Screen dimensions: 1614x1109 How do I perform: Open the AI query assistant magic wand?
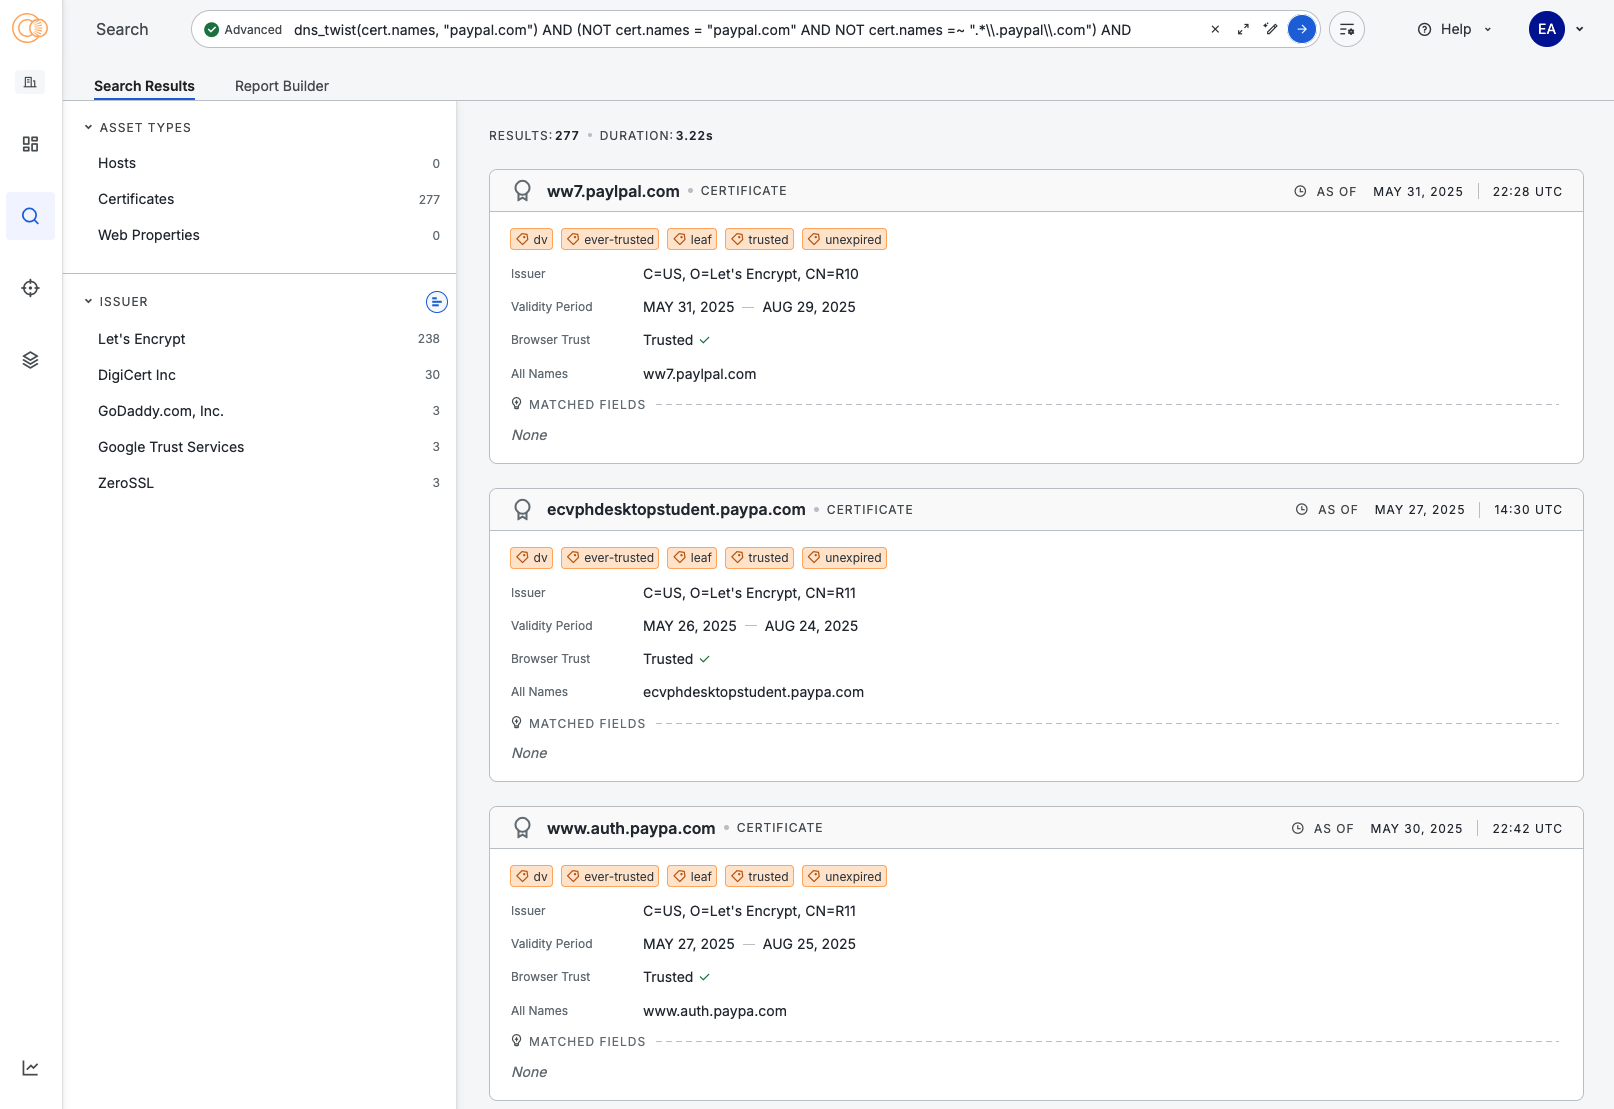click(x=1270, y=30)
